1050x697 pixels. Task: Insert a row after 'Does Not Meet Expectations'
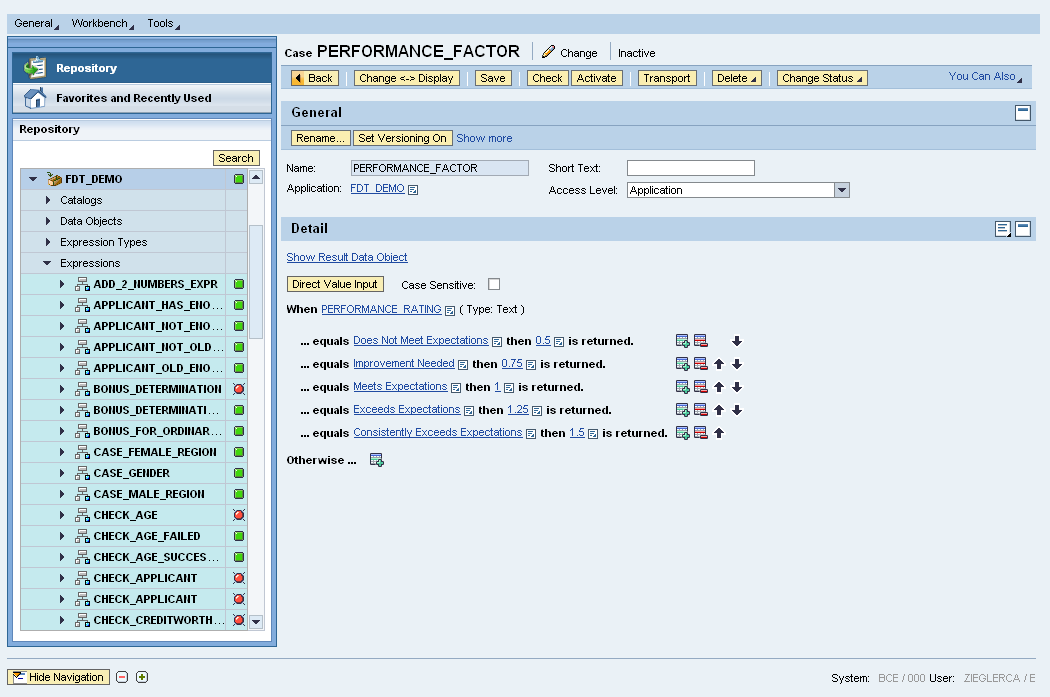tap(682, 341)
